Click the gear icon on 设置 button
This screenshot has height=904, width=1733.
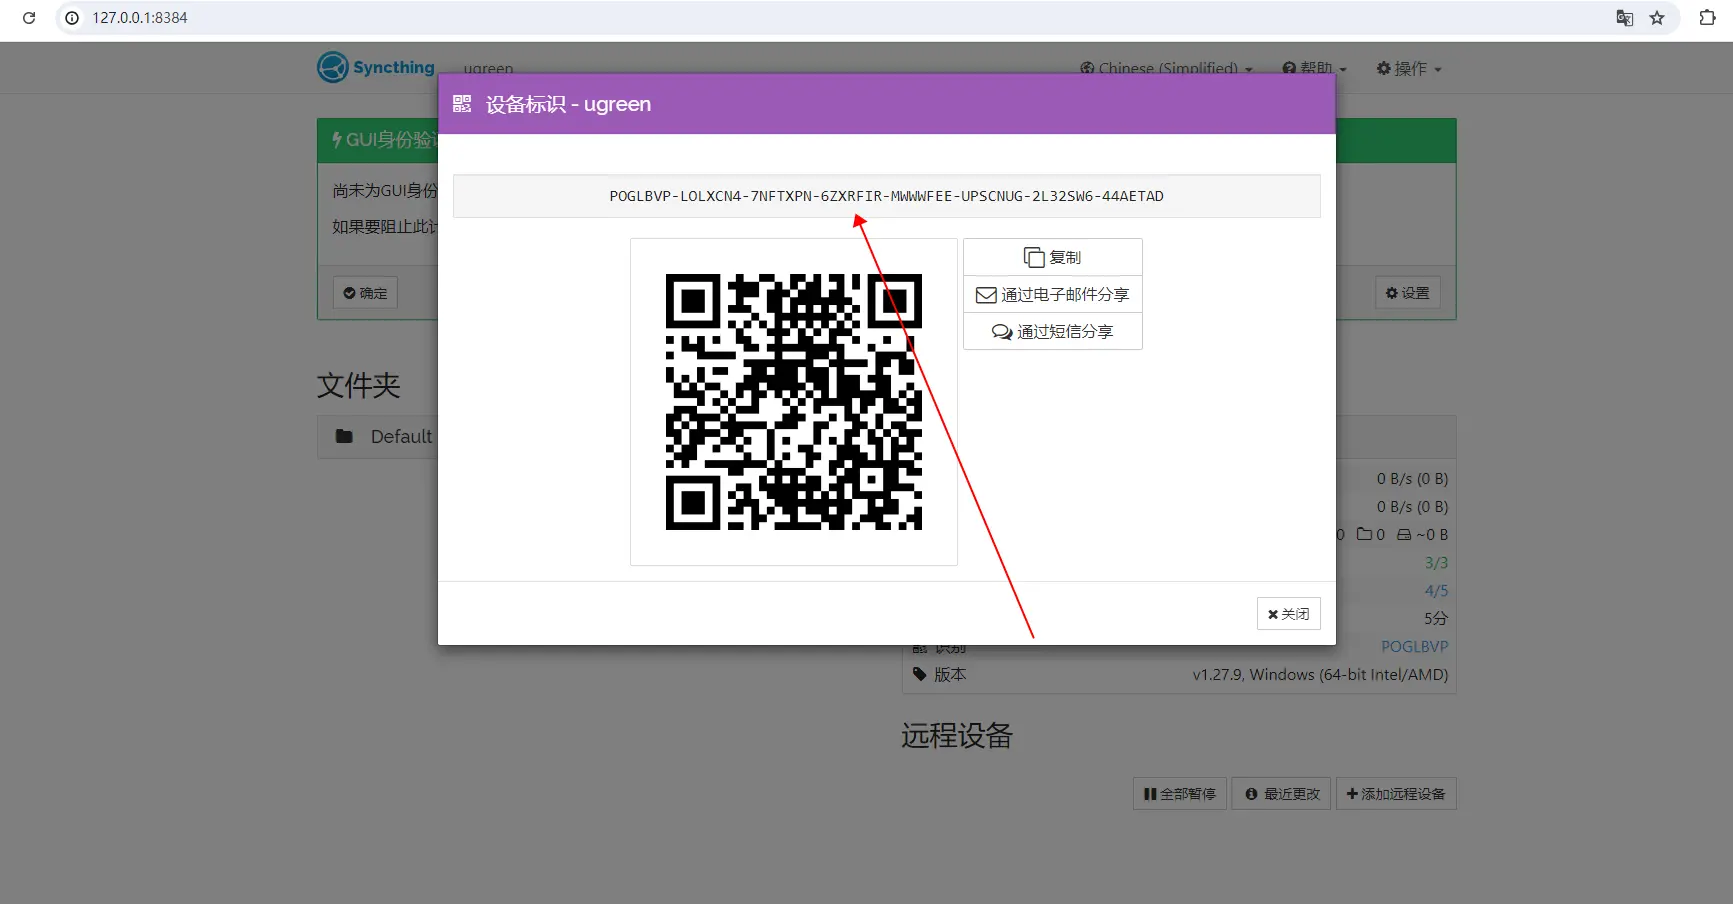point(1392,293)
